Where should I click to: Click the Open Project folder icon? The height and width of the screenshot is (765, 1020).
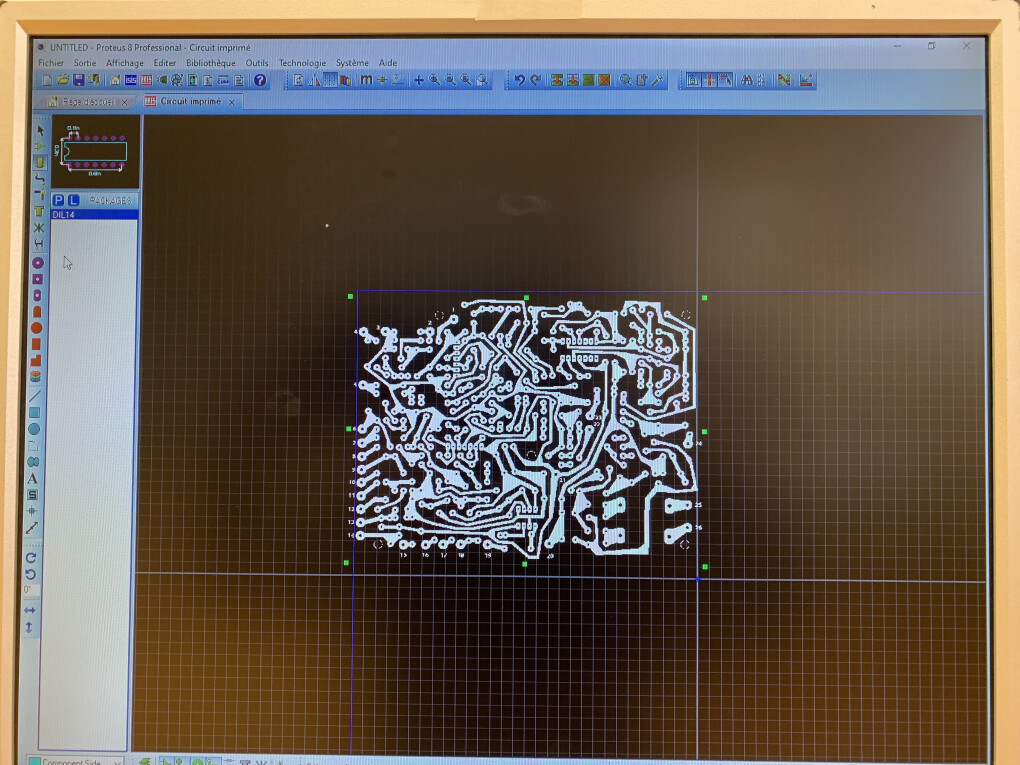click(x=63, y=80)
